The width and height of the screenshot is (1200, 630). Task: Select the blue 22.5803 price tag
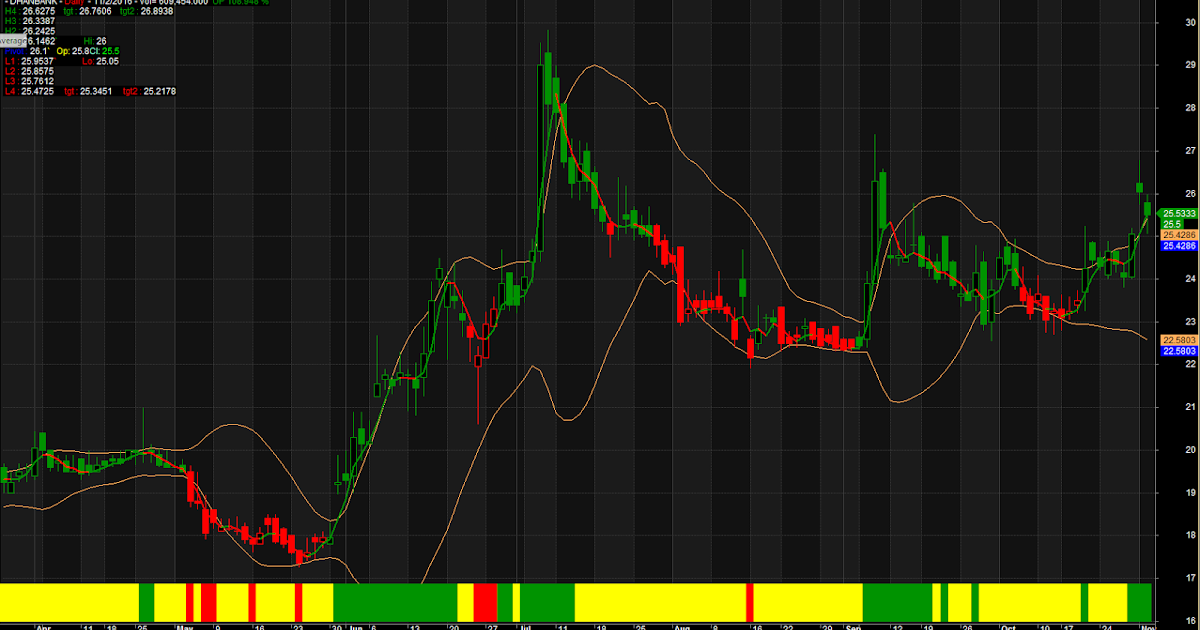click(1179, 351)
